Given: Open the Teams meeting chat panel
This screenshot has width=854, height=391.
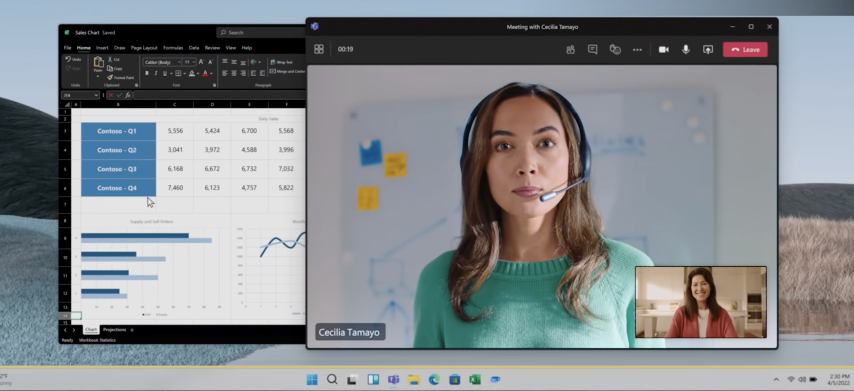Looking at the screenshot, I should pos(593,50).
